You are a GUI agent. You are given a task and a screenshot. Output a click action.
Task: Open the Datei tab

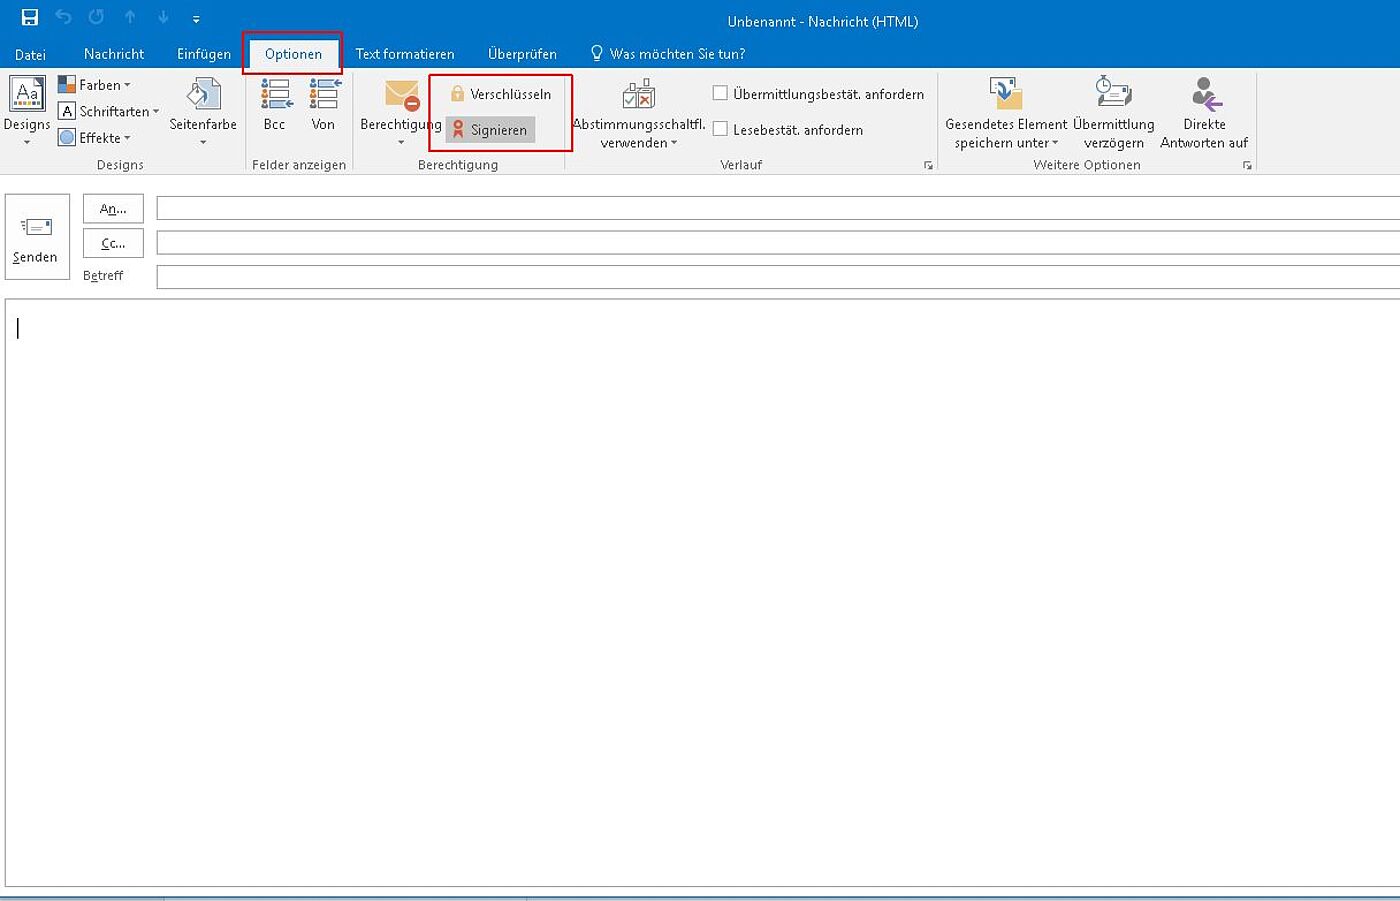[30, 54]
